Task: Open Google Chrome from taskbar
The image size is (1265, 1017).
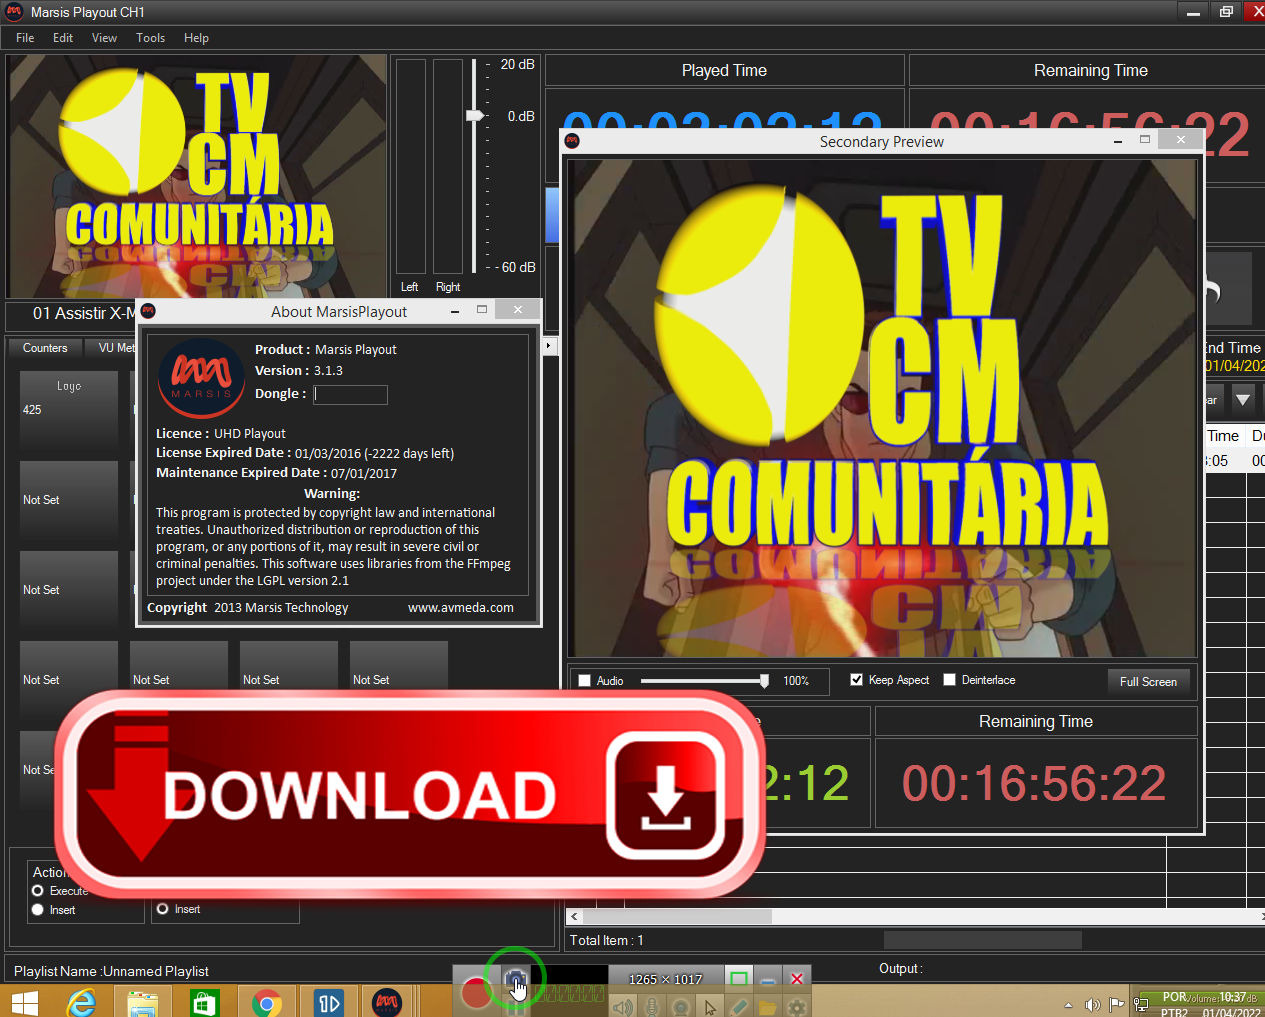Action: tap(267, 1002)
